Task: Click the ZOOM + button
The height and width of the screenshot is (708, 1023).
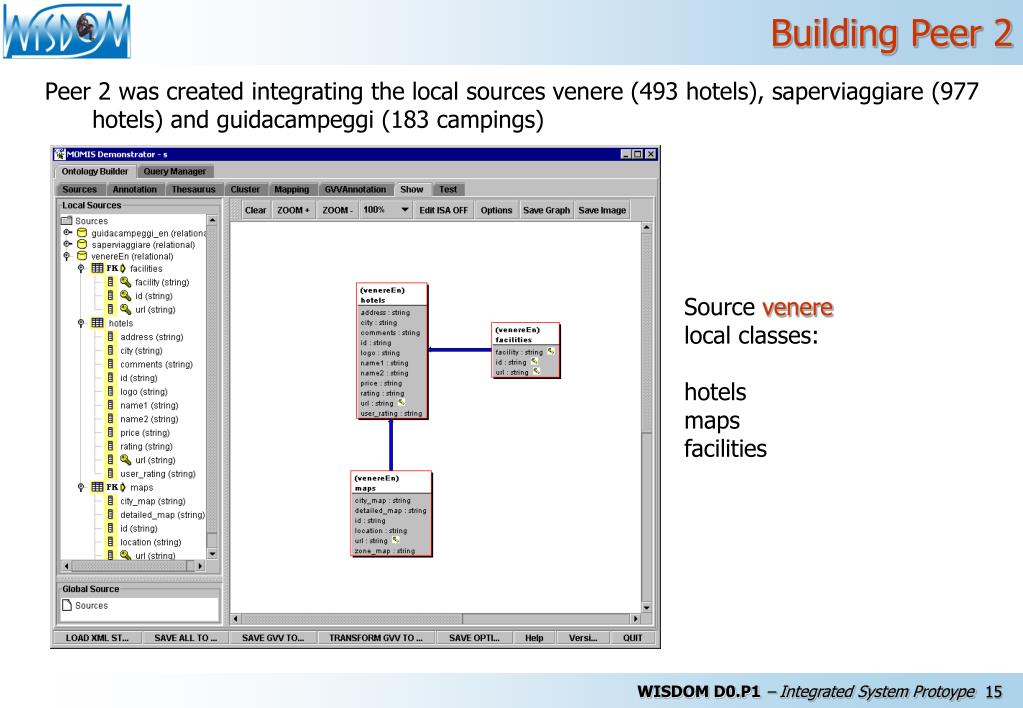Action: 293,210
